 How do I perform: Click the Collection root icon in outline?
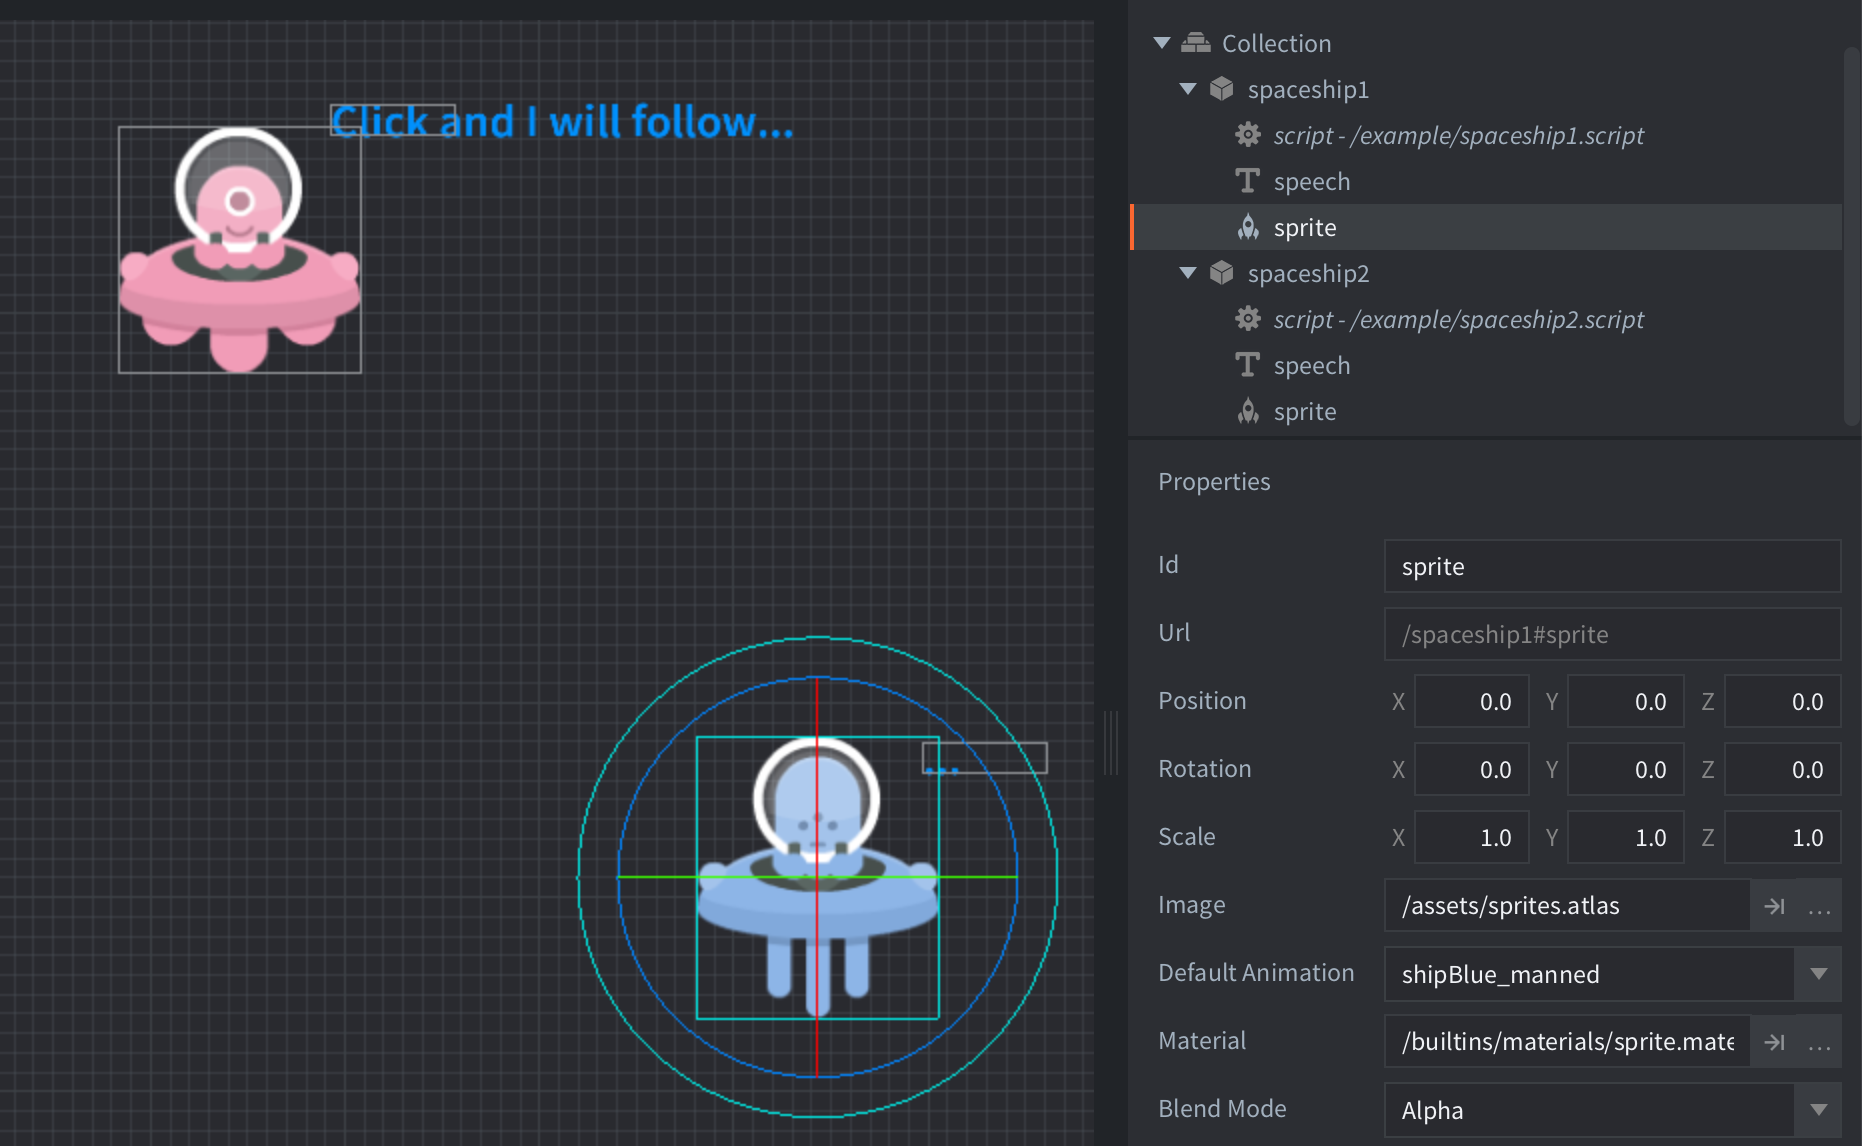pos(1195,43)
